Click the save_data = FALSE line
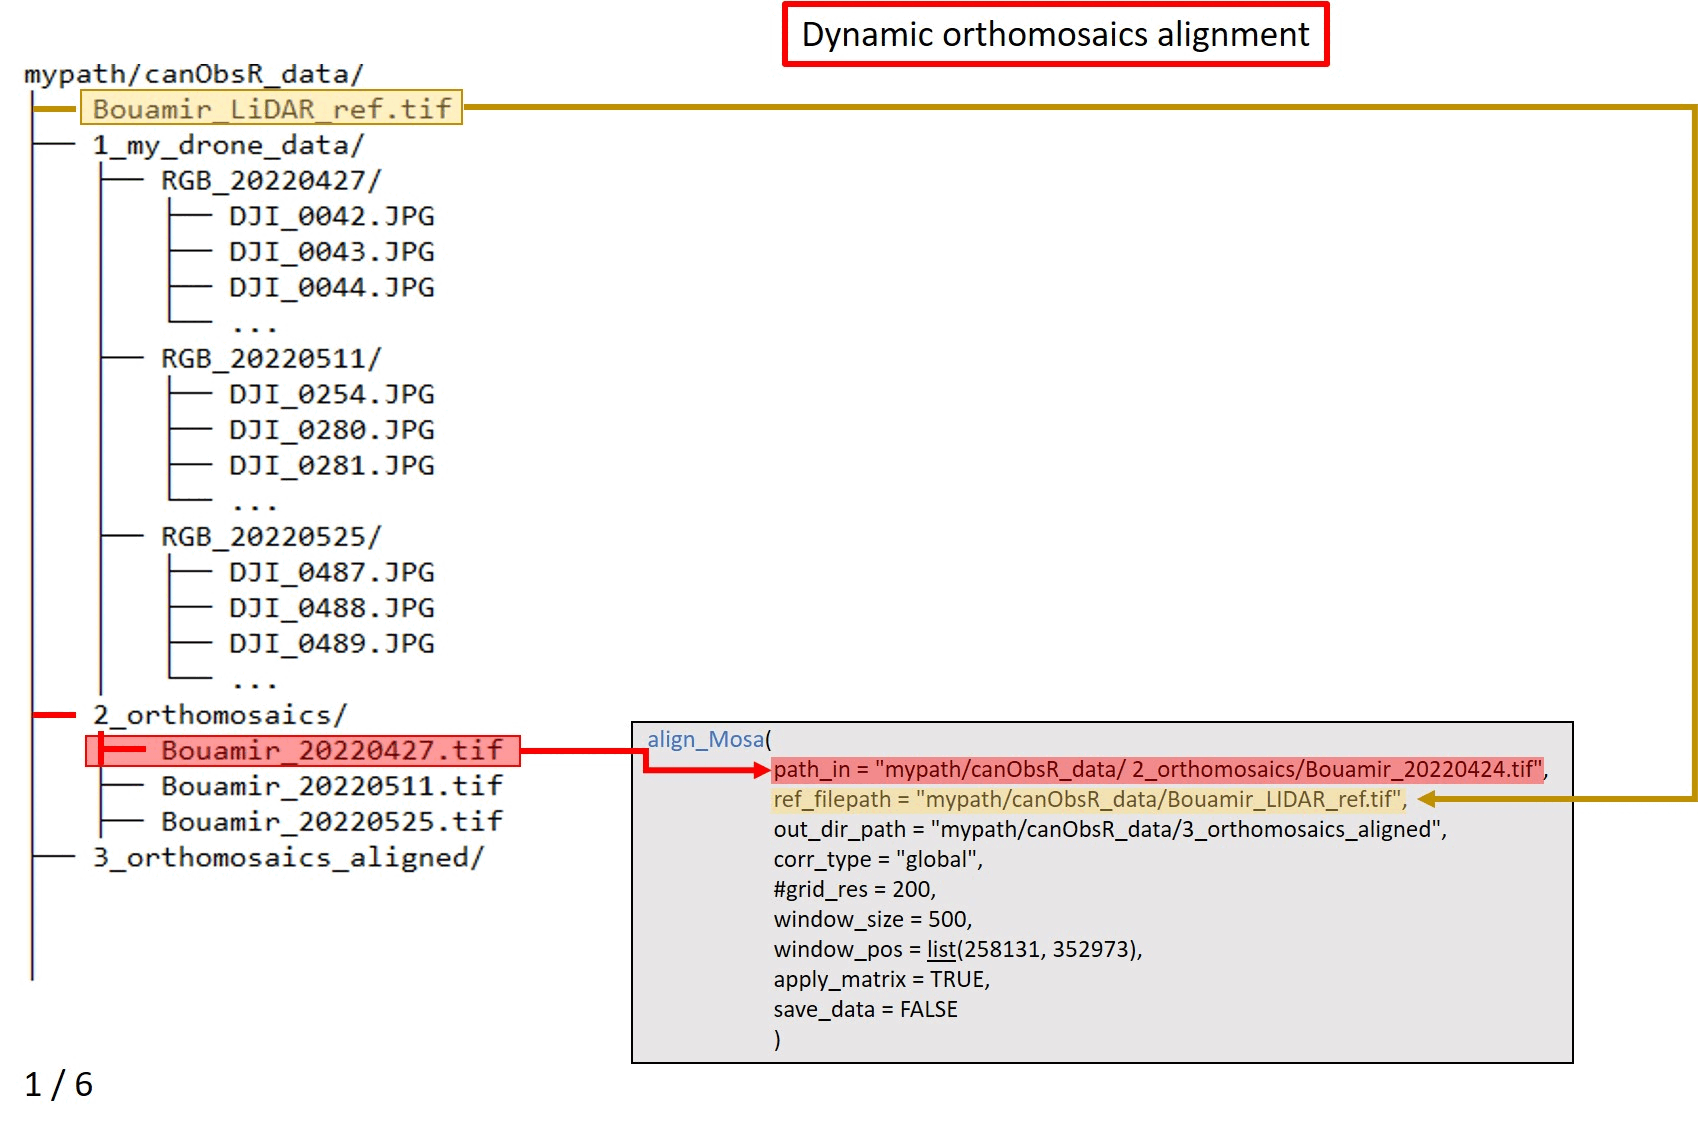Viewport: 1698px width, 1129px height. [865, 1009]
